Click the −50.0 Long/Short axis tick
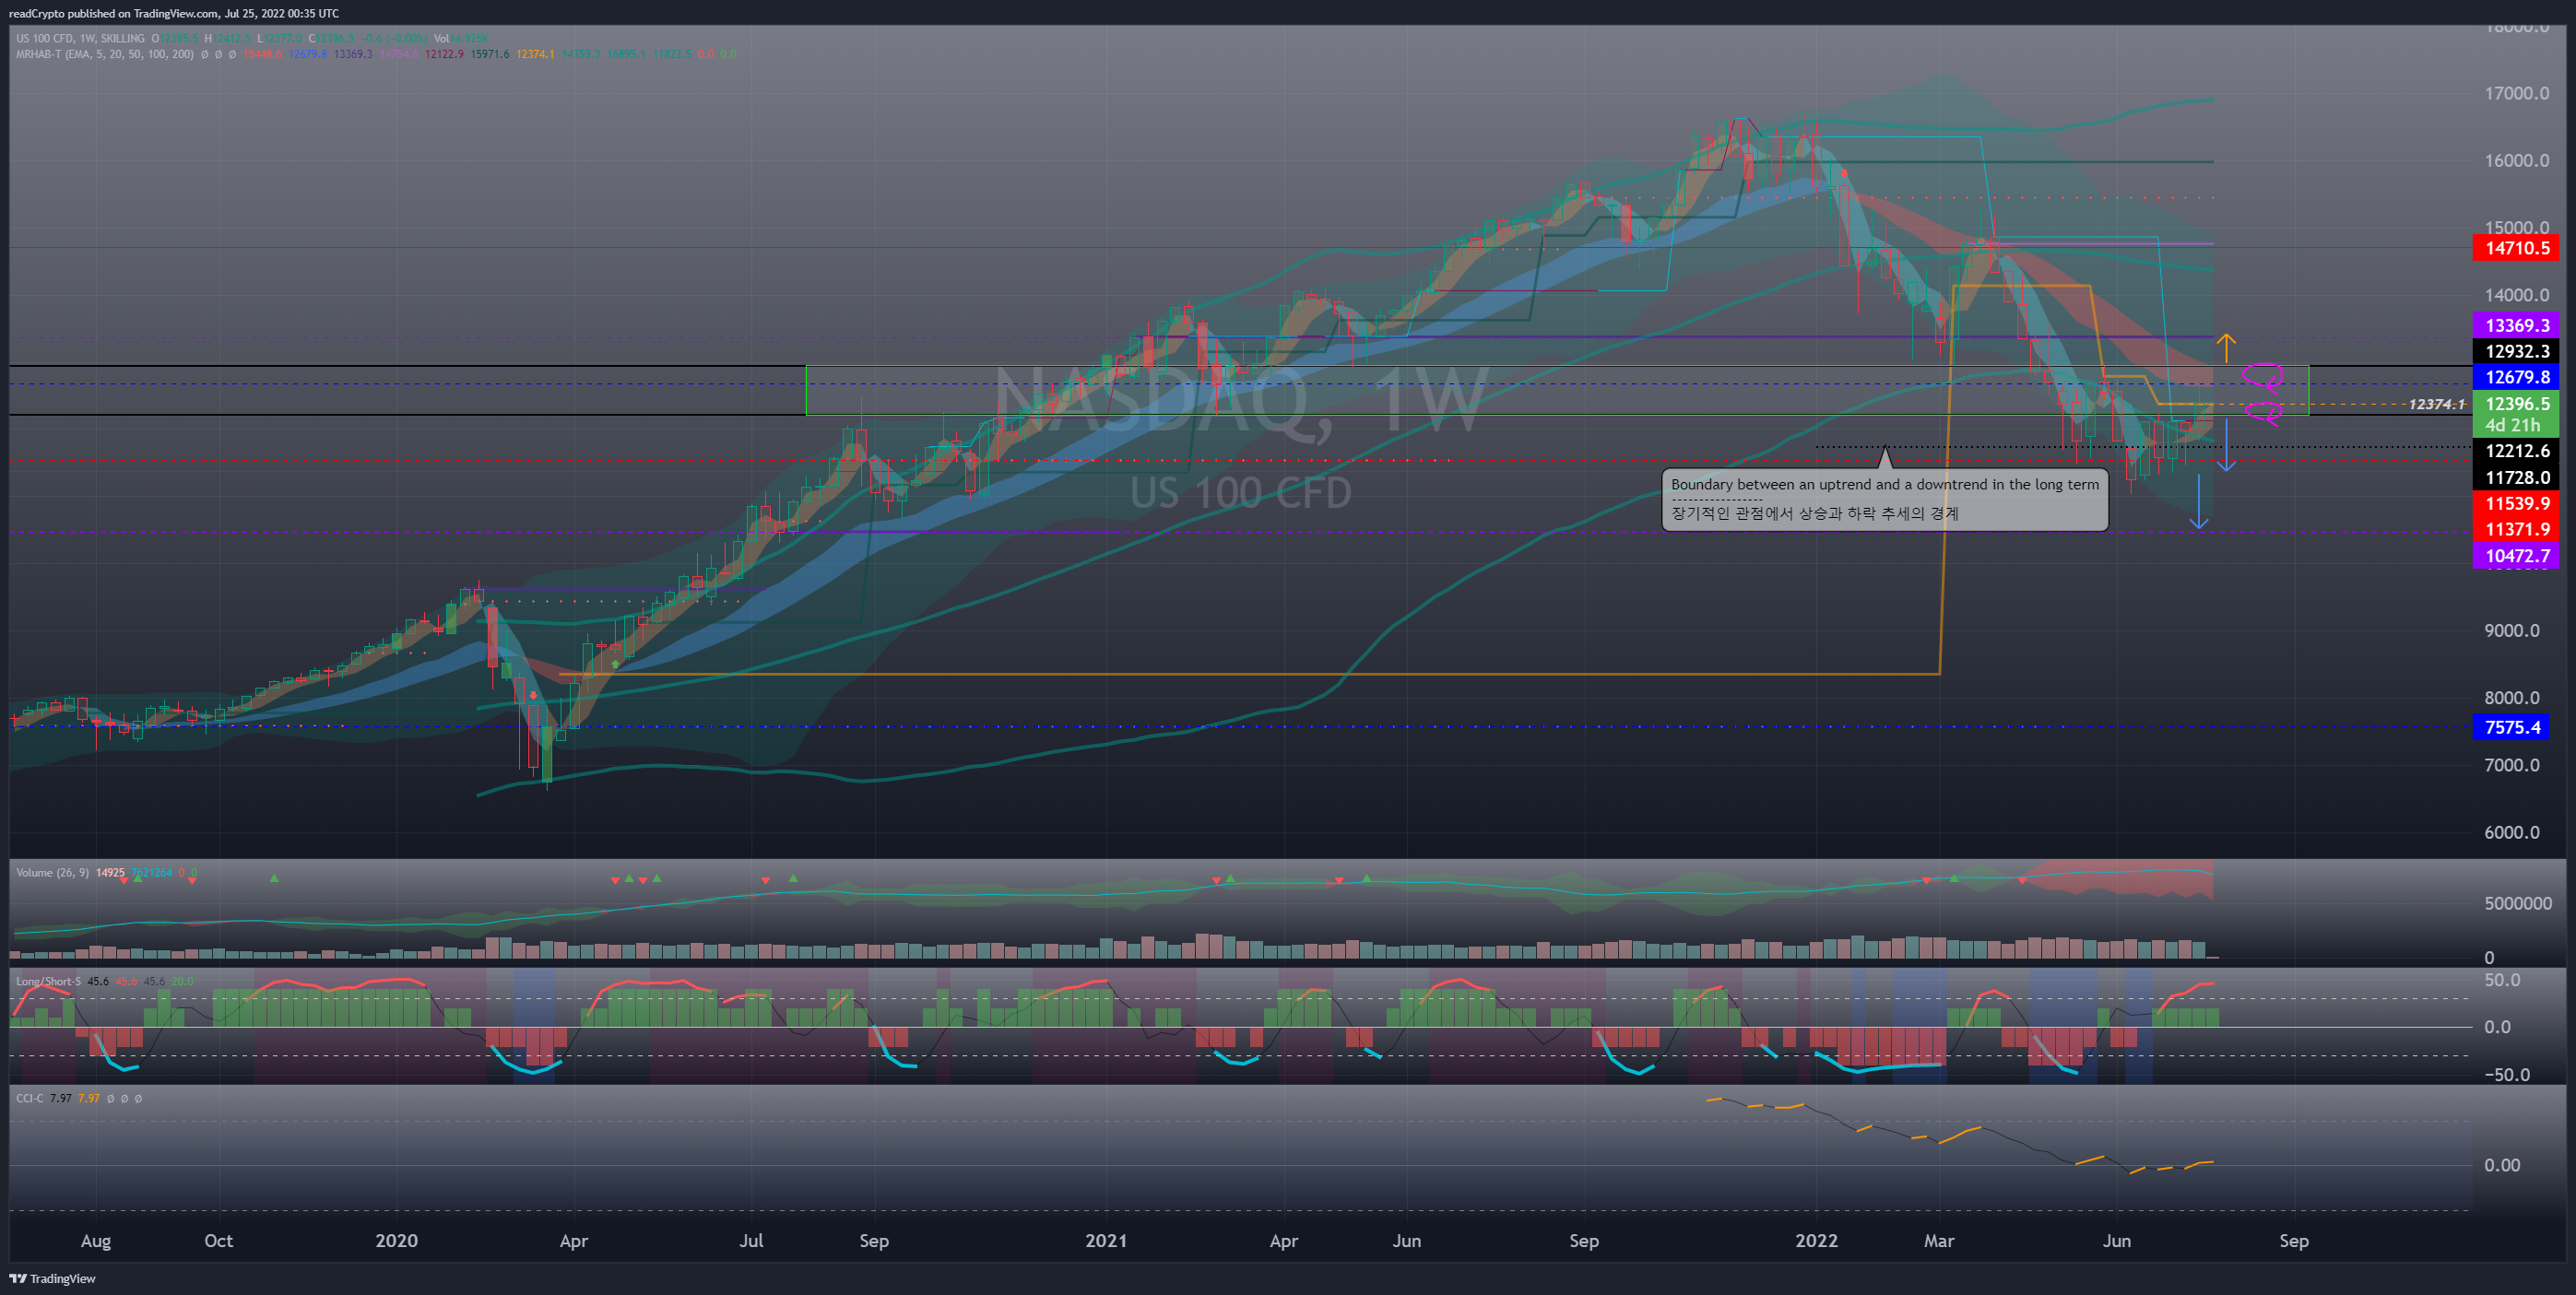The height and width of the screenshot is (1295, 2576). (2507, 1075)
